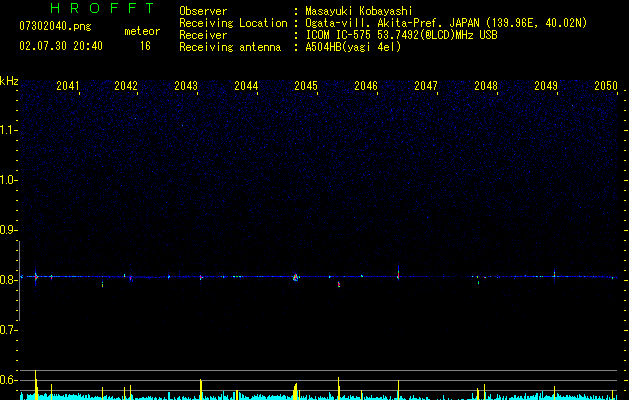Click the 0.9 kHz frequency label

pyautogui.click(x=9, y=230)
